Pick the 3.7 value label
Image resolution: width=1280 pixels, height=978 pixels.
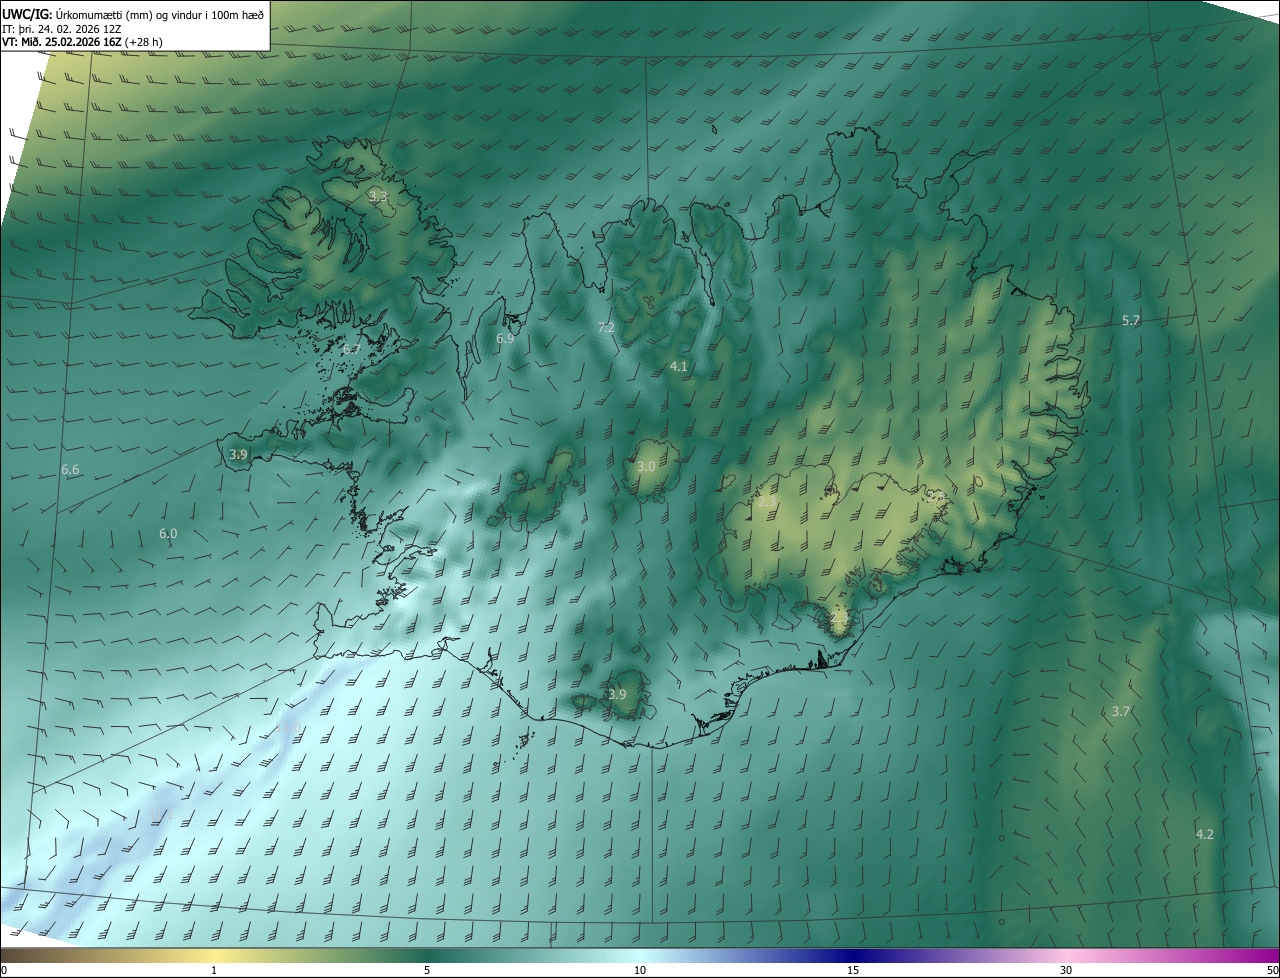(1121, 712)
